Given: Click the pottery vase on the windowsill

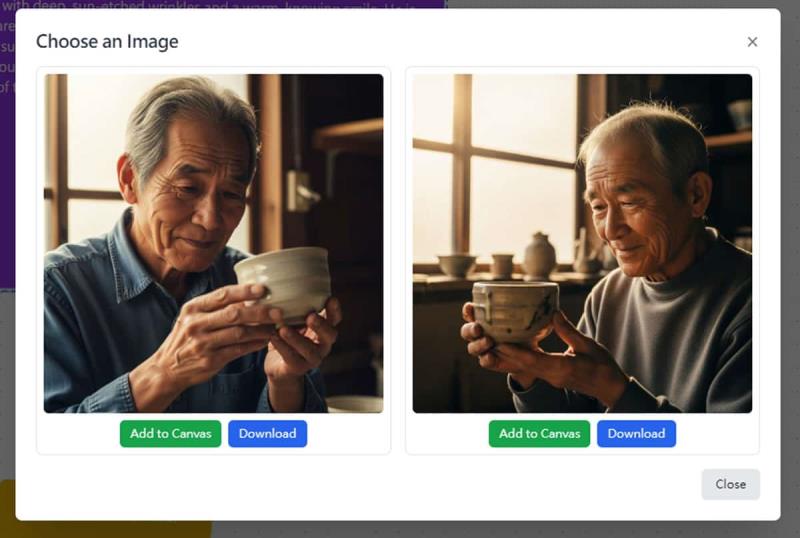Looking at the screenshot, I should [539, 256].
